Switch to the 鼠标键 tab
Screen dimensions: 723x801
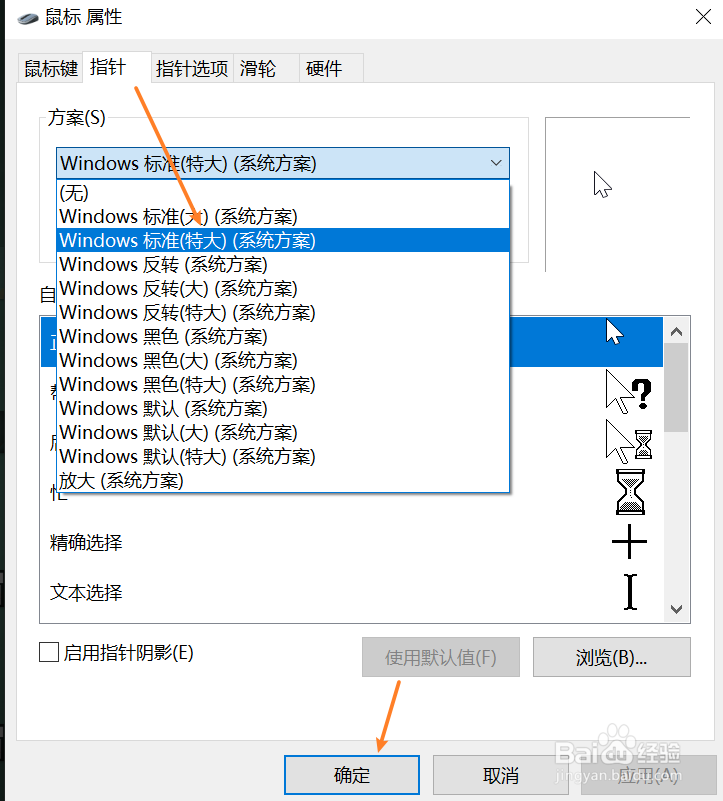pos(51,68)
